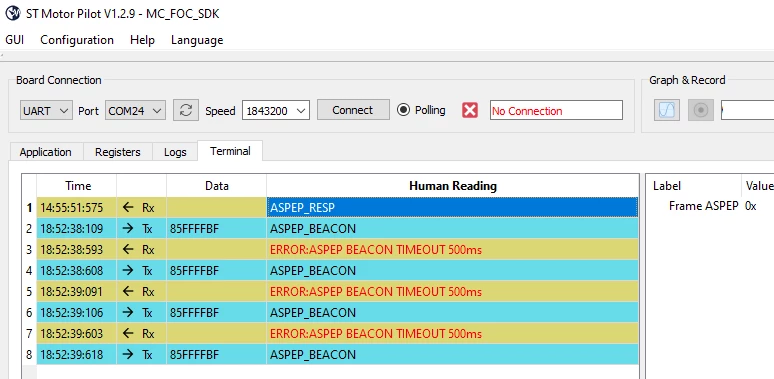Select row header number 1
The image size is (774, 379).
click(x=30, y=207)
